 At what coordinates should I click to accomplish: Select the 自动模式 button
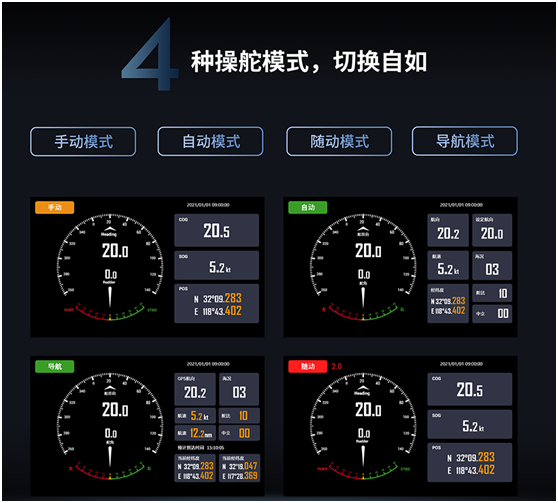click(x=210, y=141)
